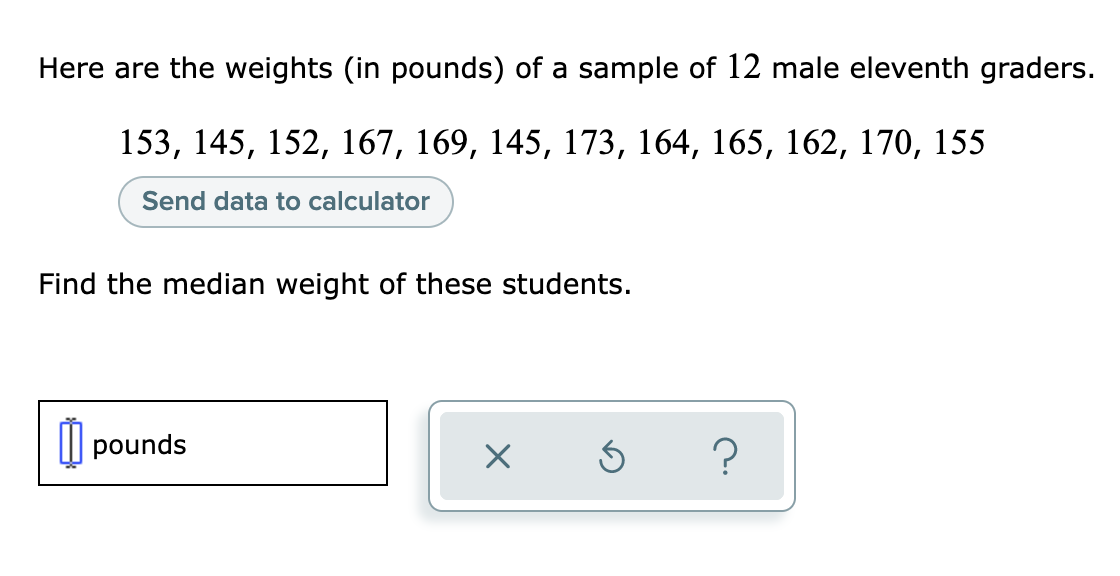The width and height of the screenshot is (1120, 576).
Task: Reset your work using the circular arrow
Action: click(x=613, y=458)
